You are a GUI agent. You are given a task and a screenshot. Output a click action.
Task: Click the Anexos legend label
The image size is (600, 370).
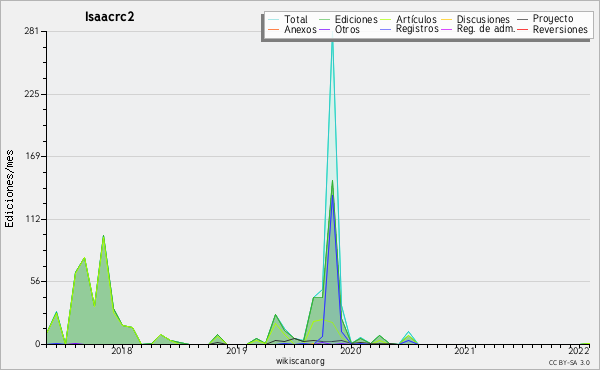pos(300,29)
